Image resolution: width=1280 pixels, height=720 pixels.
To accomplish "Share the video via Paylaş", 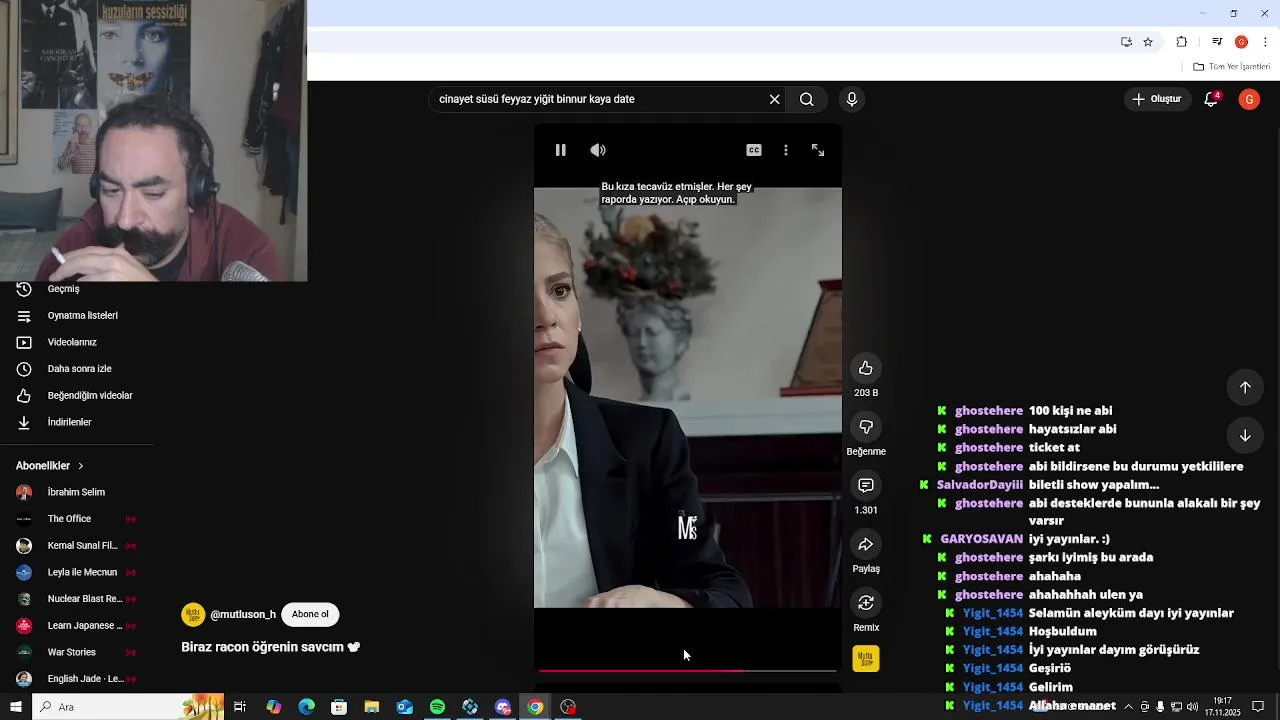I will [x=866, y=544].
